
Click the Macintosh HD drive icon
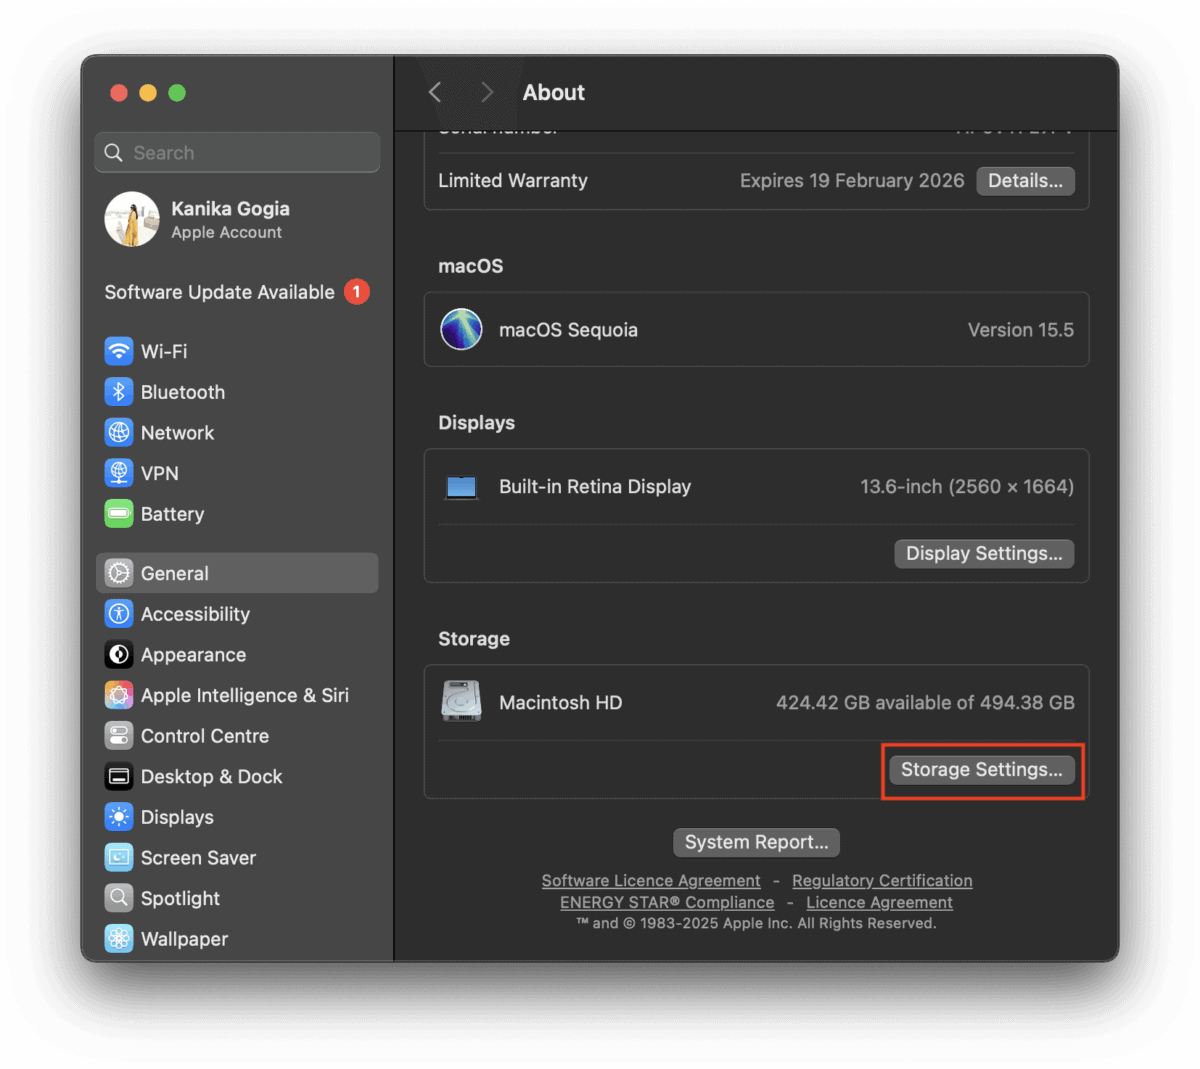tap(462, 702)
